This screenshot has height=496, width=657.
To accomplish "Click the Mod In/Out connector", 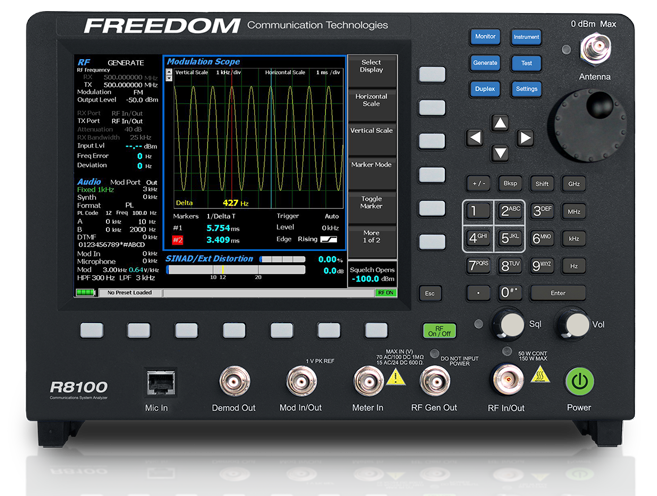I will click(302, 381).
